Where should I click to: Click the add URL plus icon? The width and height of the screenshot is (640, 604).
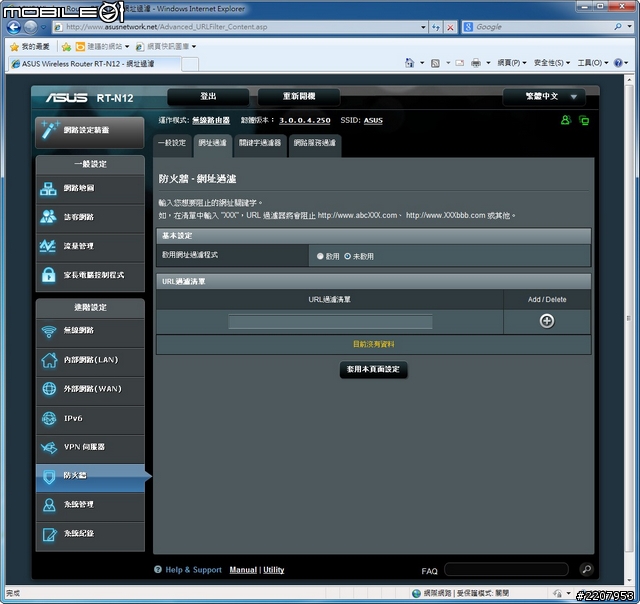(547, 321)
